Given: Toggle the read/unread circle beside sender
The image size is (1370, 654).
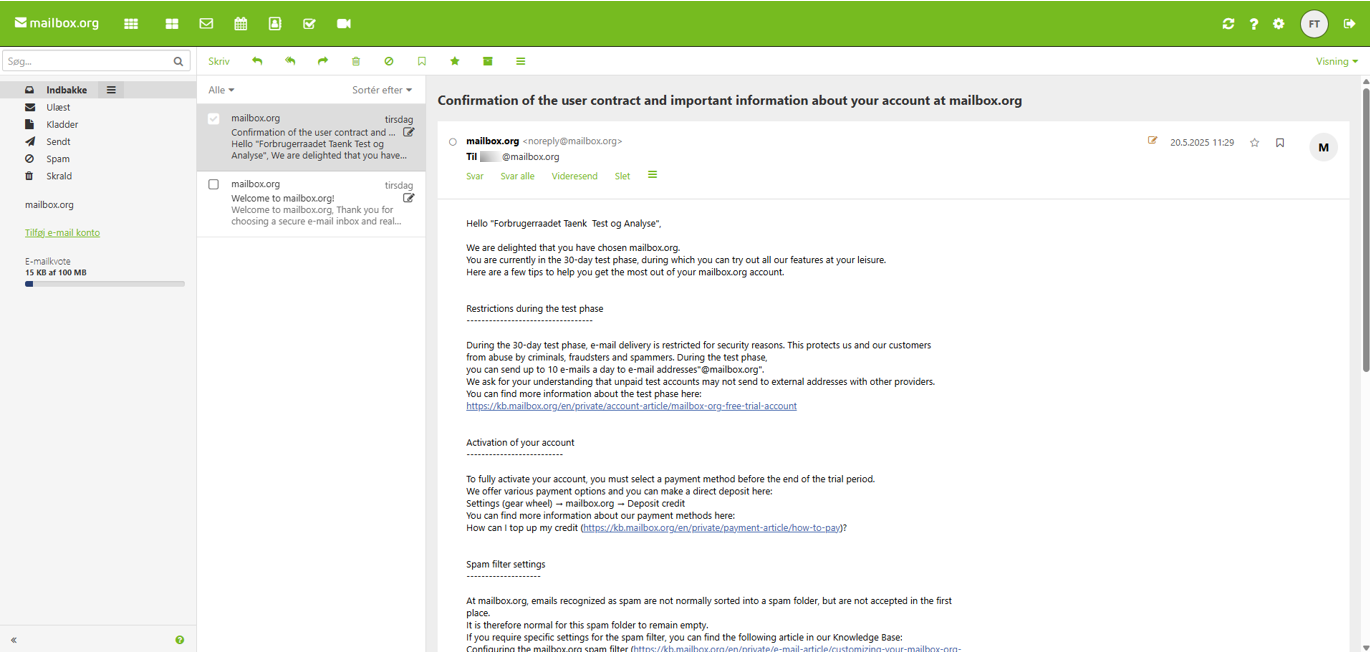Looking at the screenshot, I should click(453, 142).
